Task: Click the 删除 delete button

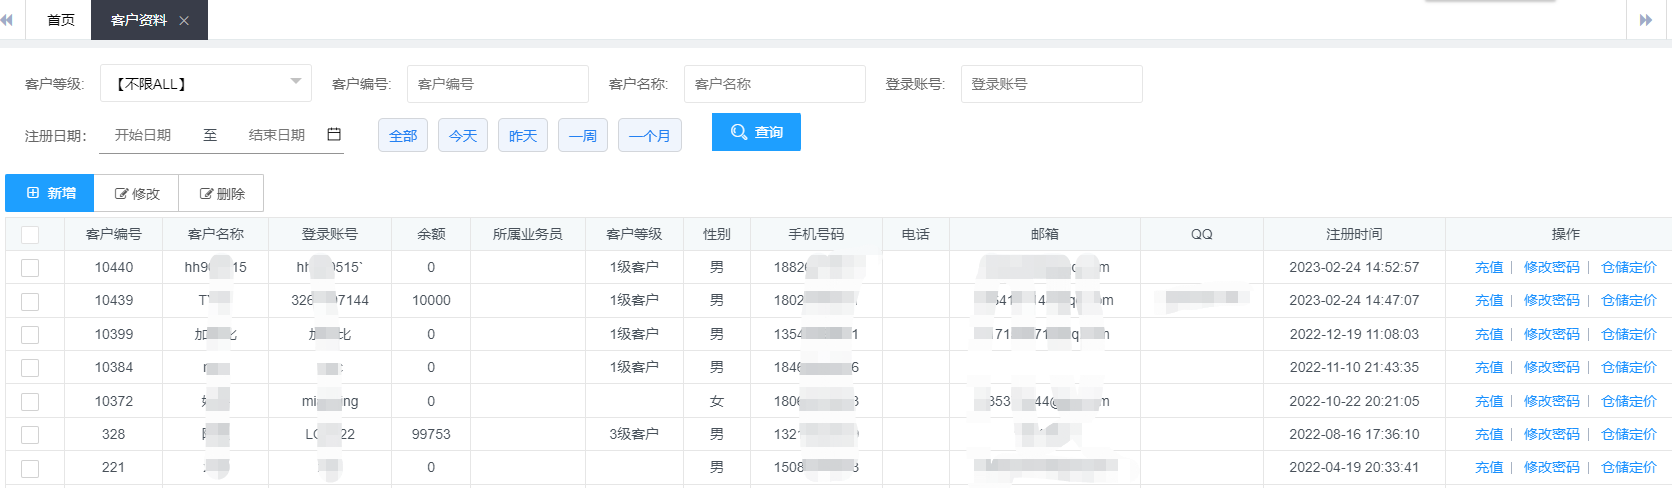Action: coord(221,193)
